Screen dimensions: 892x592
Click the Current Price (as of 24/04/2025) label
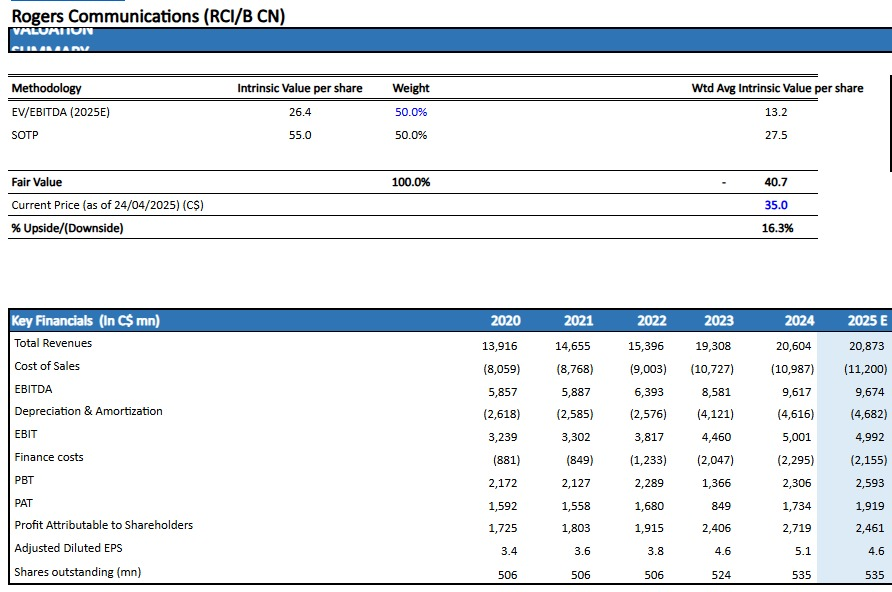click(x=108, y=205)
